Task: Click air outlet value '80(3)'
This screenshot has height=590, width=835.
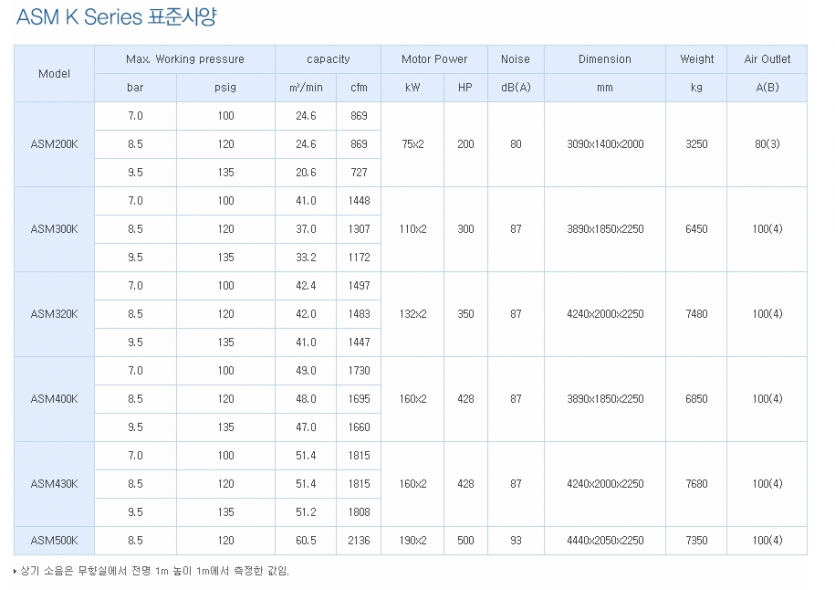Action: coord(767,144)
